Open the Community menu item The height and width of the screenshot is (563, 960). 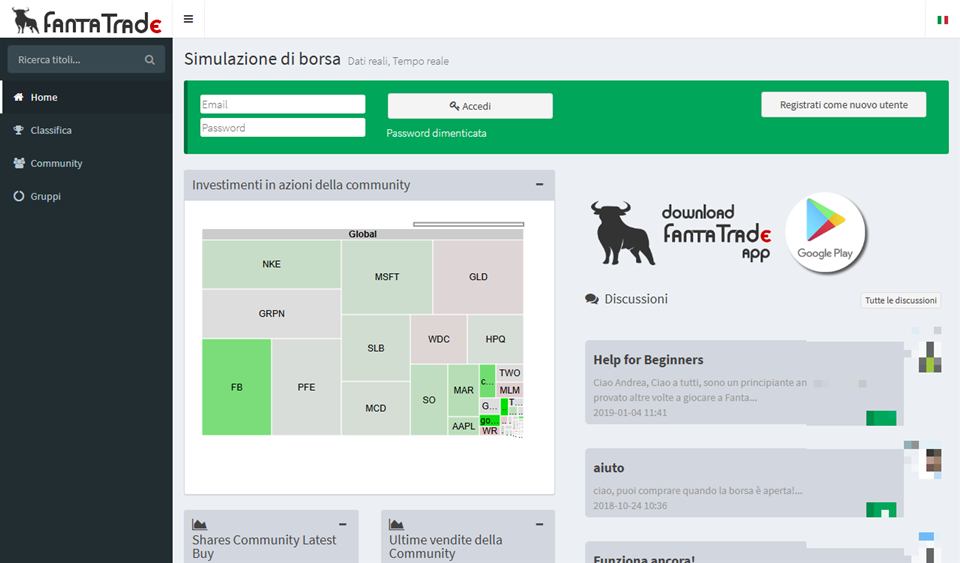click(86, 163)
